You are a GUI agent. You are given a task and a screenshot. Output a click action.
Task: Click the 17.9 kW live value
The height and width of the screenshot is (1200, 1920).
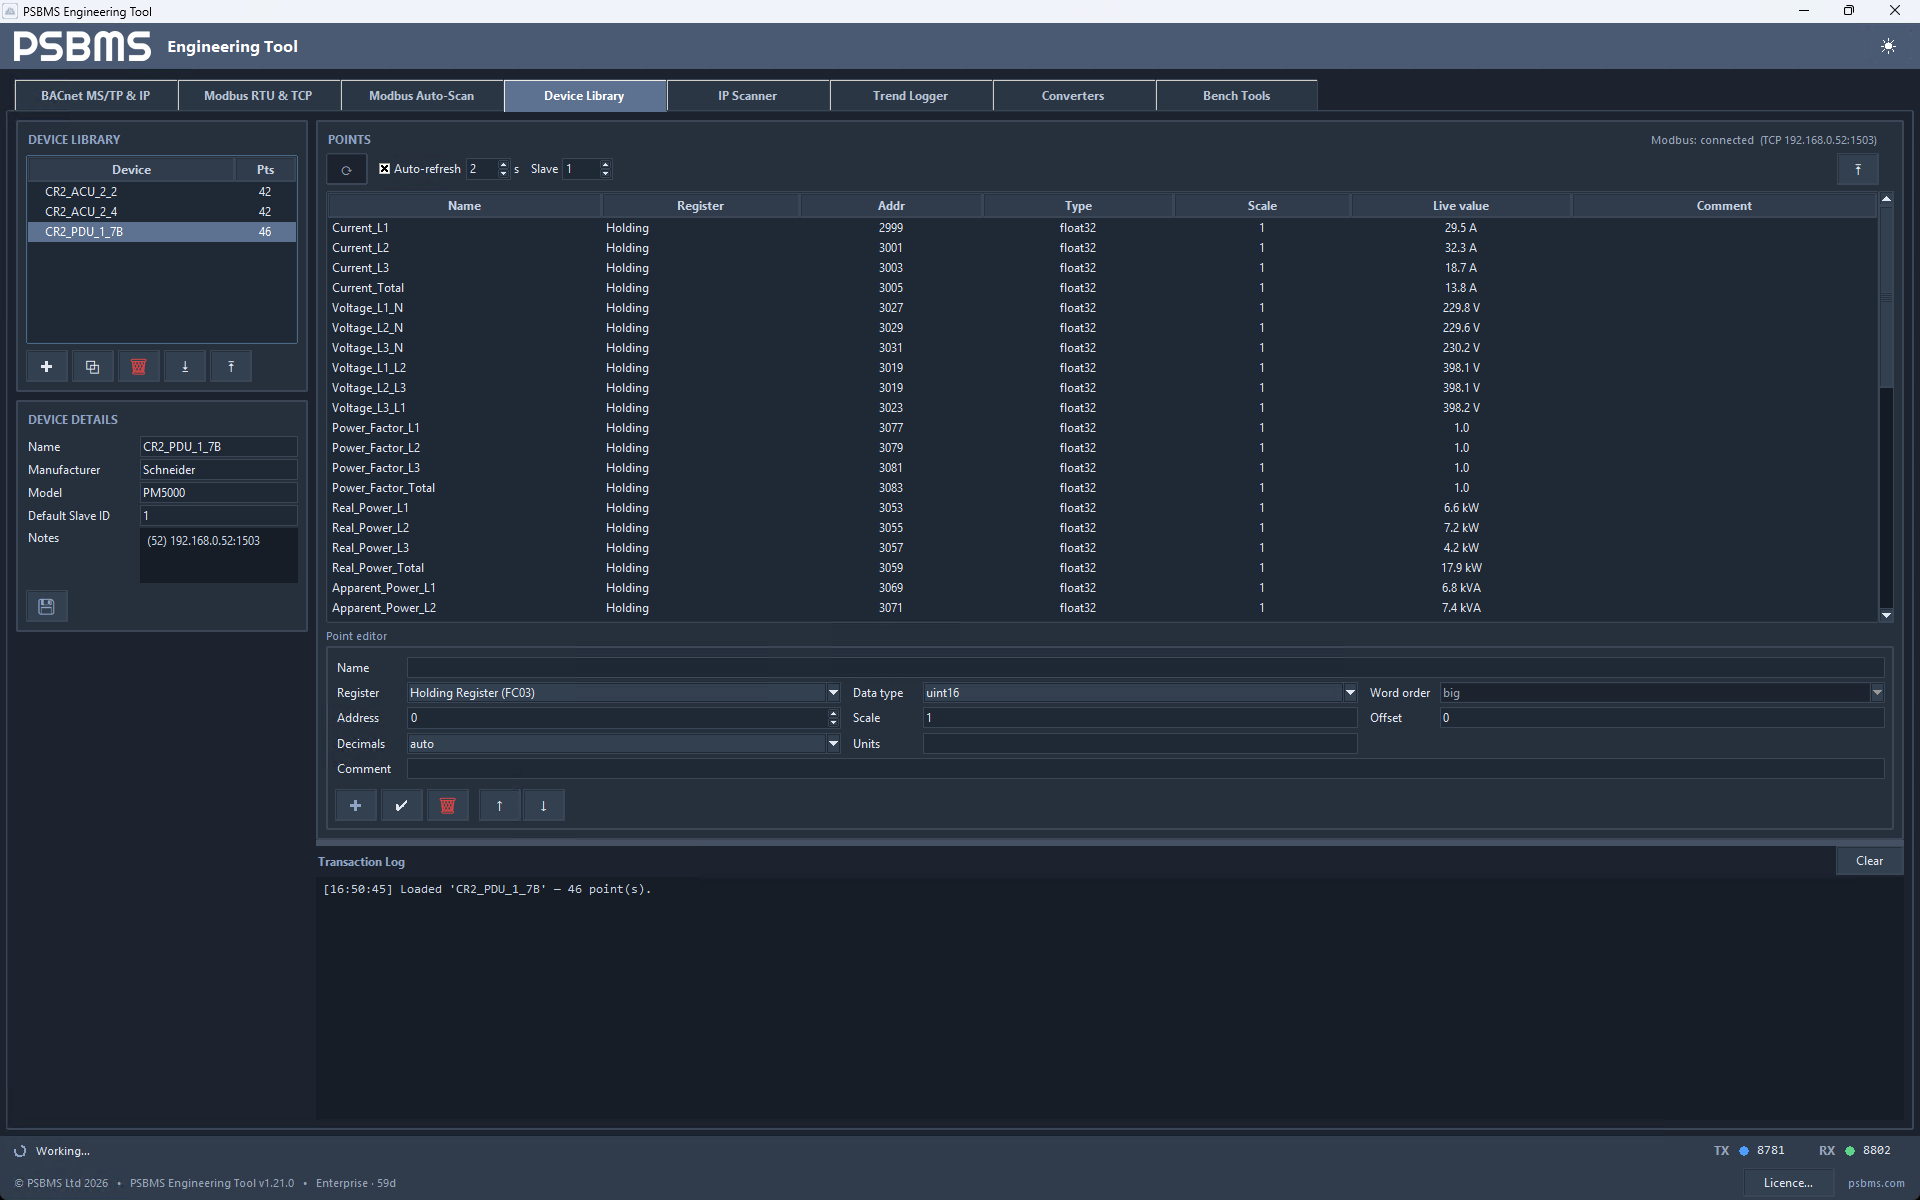click(x=1461, y=568)
